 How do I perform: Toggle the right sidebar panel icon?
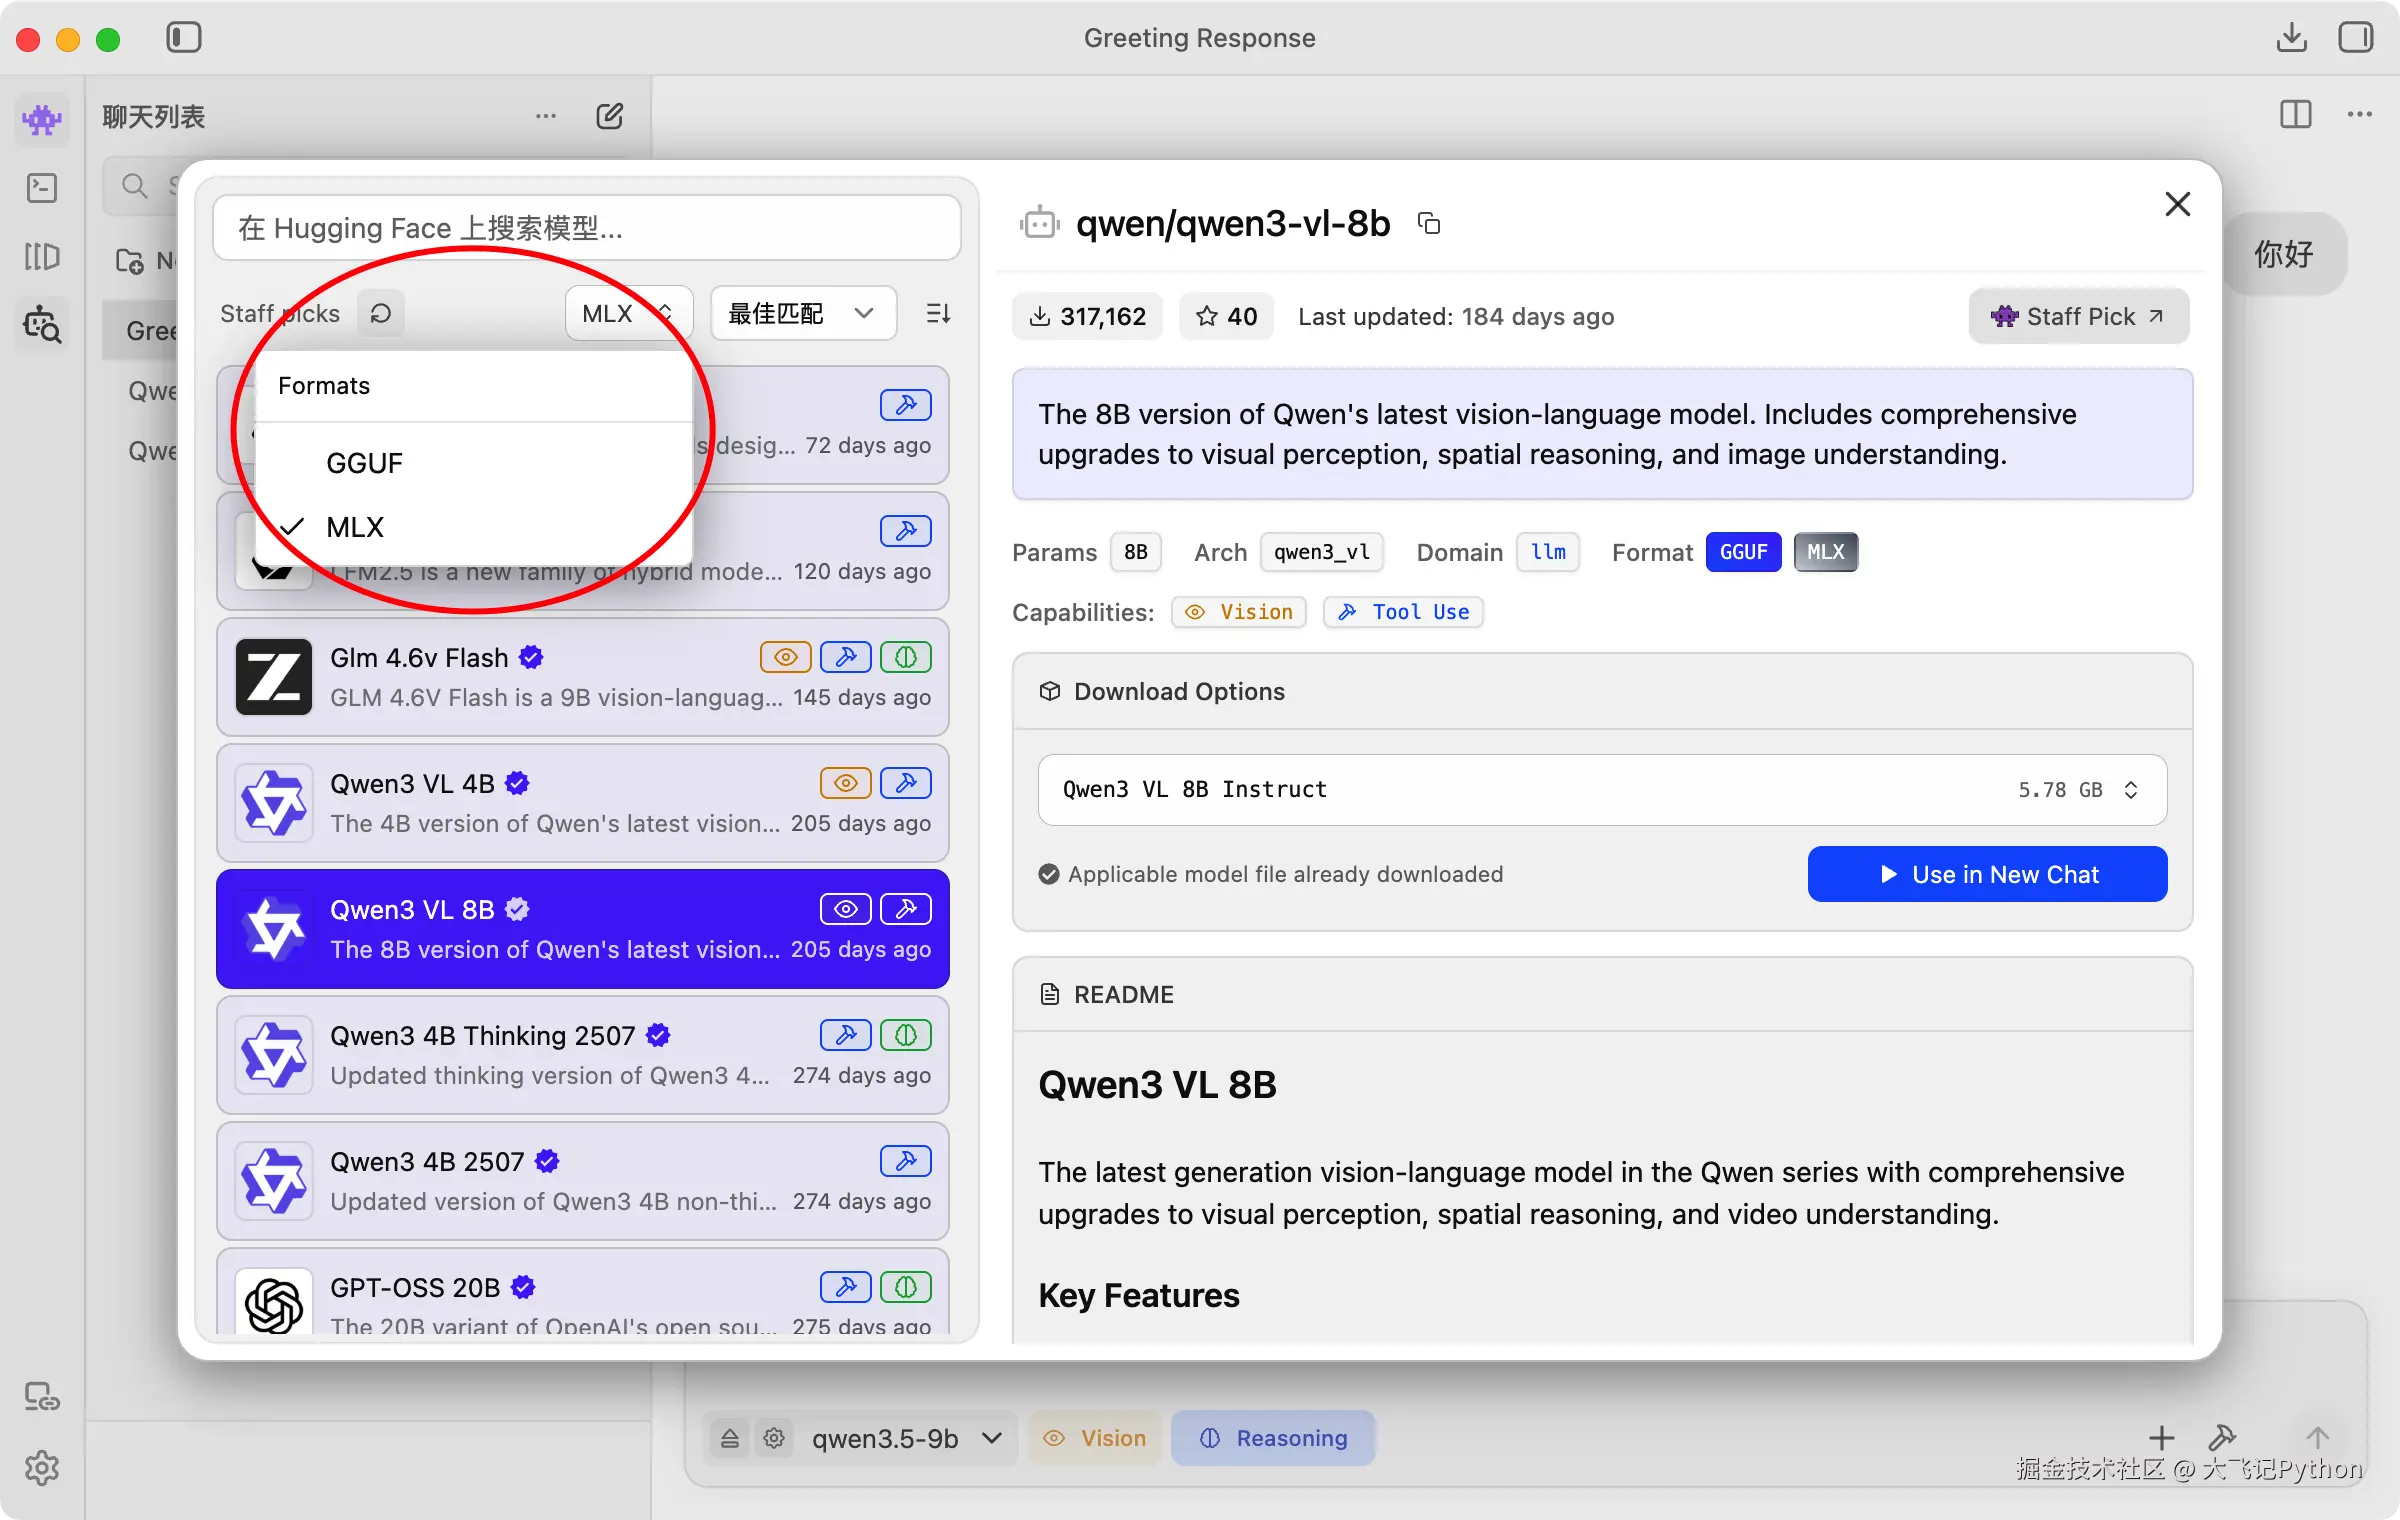click(x=2356, y=38)
